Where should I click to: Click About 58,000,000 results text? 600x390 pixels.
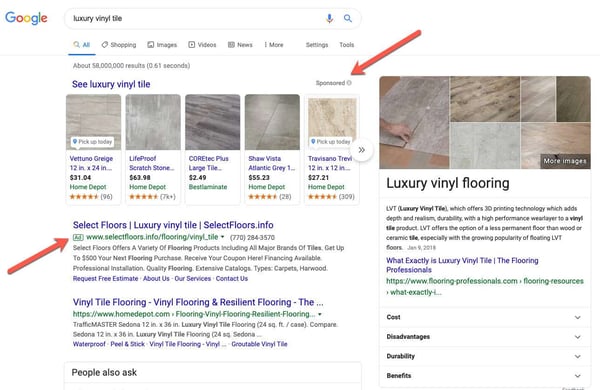coord(131,65)
